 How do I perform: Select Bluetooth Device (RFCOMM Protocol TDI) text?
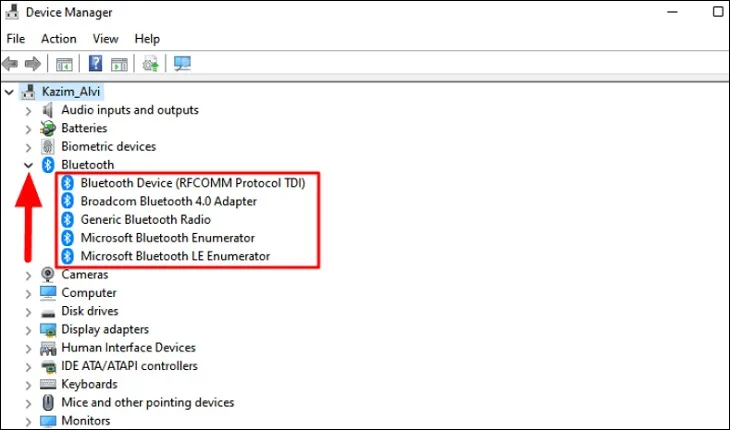(x=193, y=183)
